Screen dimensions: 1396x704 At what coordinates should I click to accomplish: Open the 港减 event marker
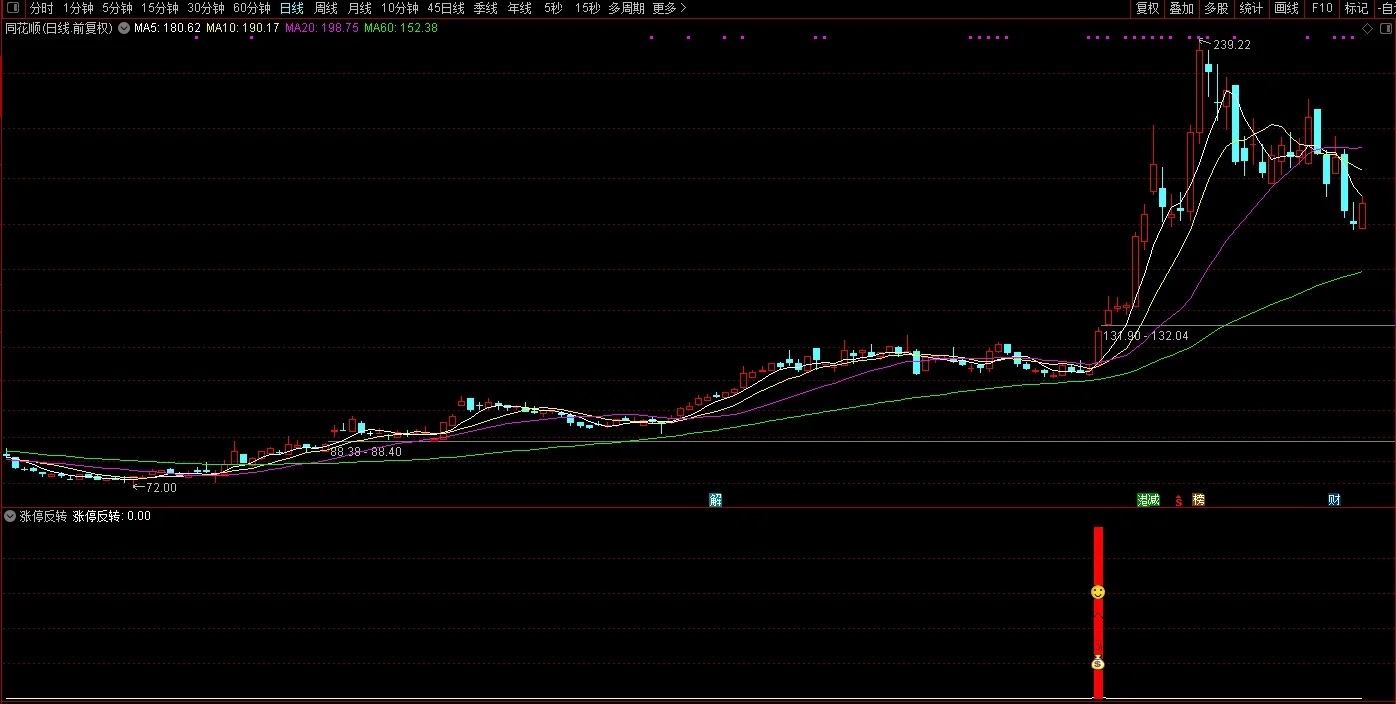1148,500
